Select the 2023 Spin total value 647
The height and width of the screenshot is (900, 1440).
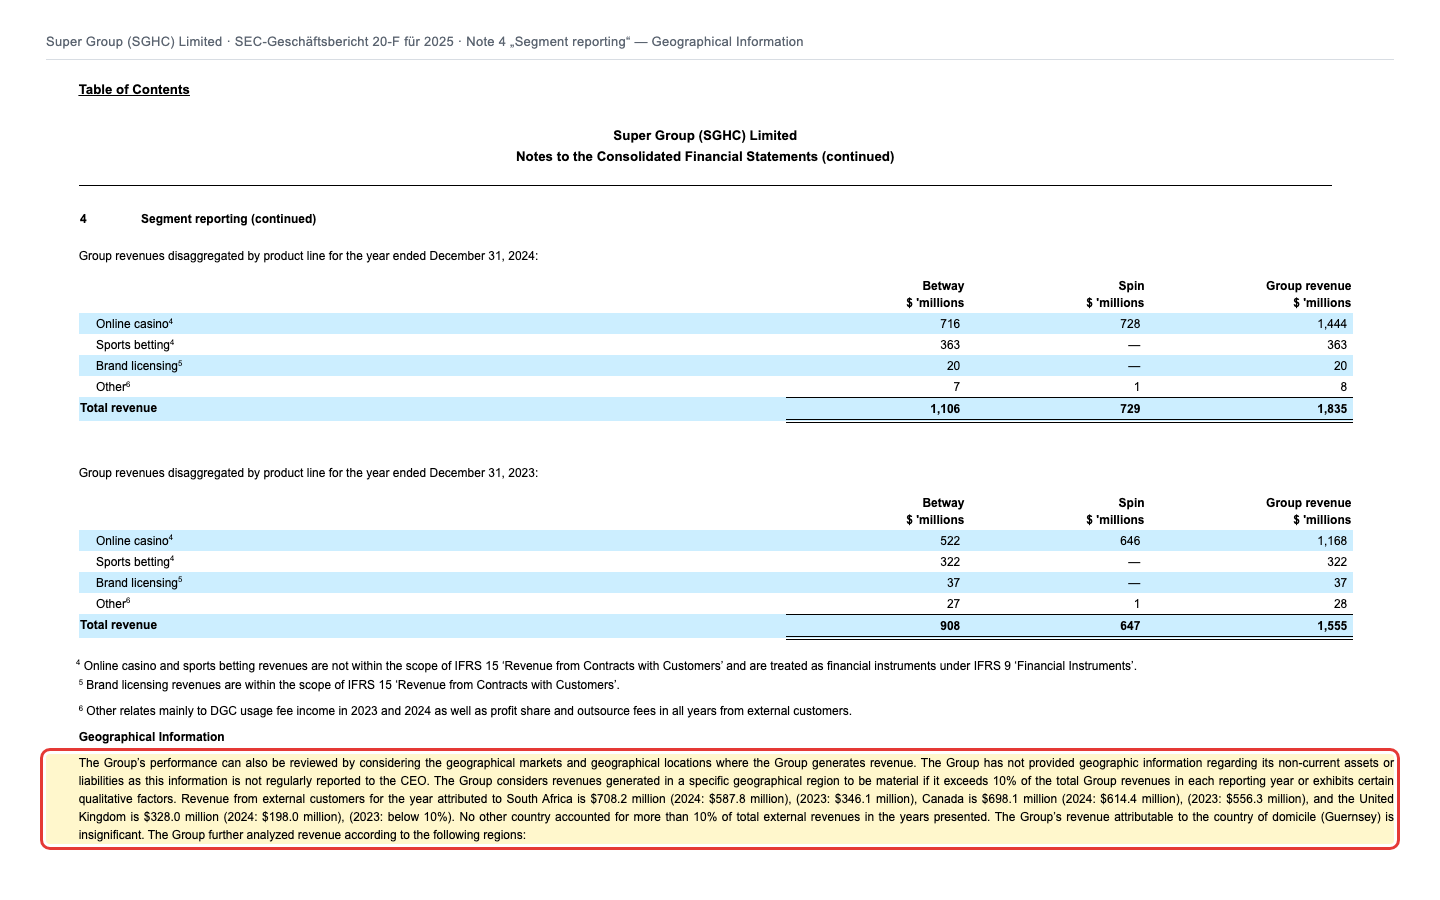[x=1130, y=626]
